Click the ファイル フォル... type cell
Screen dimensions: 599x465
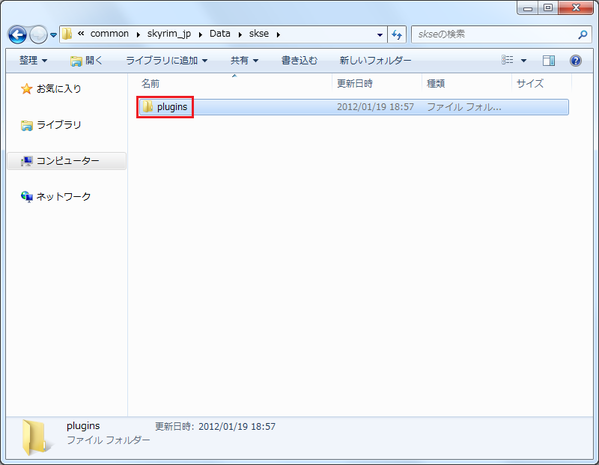[x=464, y=107]
